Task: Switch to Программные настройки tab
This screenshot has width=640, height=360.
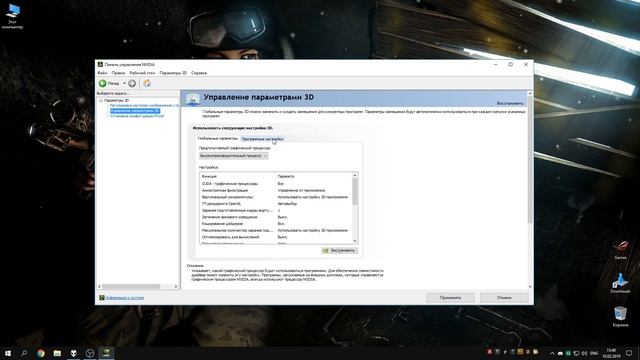Action: pyautogui.click(x=262, y=139)
